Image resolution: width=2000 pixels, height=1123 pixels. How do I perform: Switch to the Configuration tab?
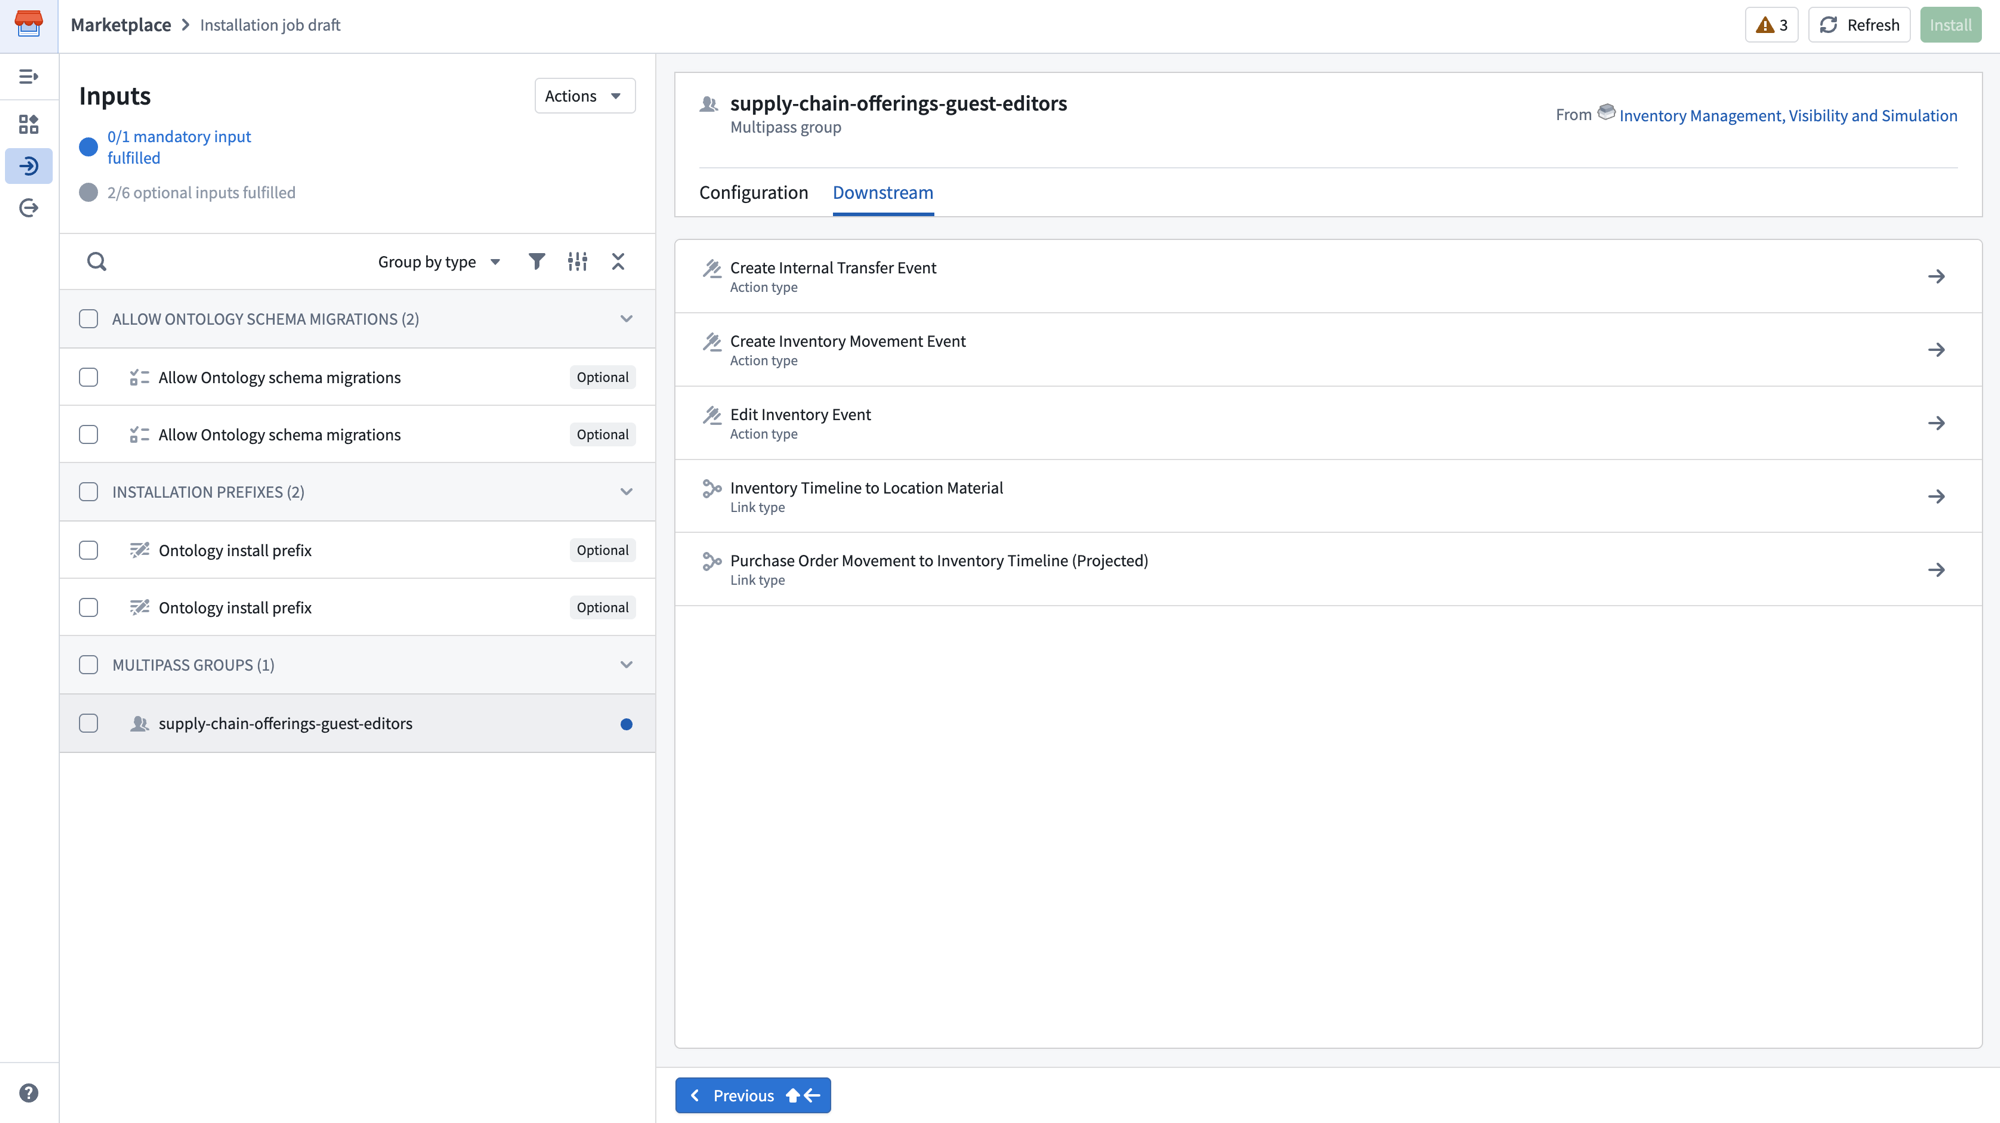click(x=753, y=192)
